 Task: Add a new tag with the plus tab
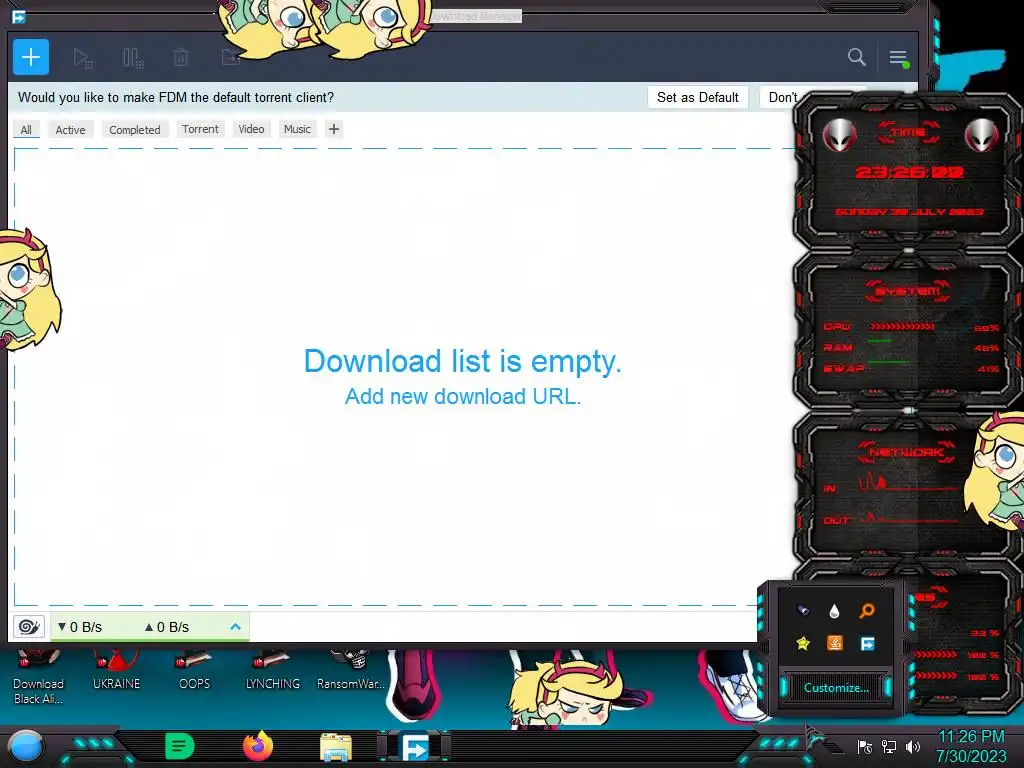pyautogui.click(x=334, y=129)
